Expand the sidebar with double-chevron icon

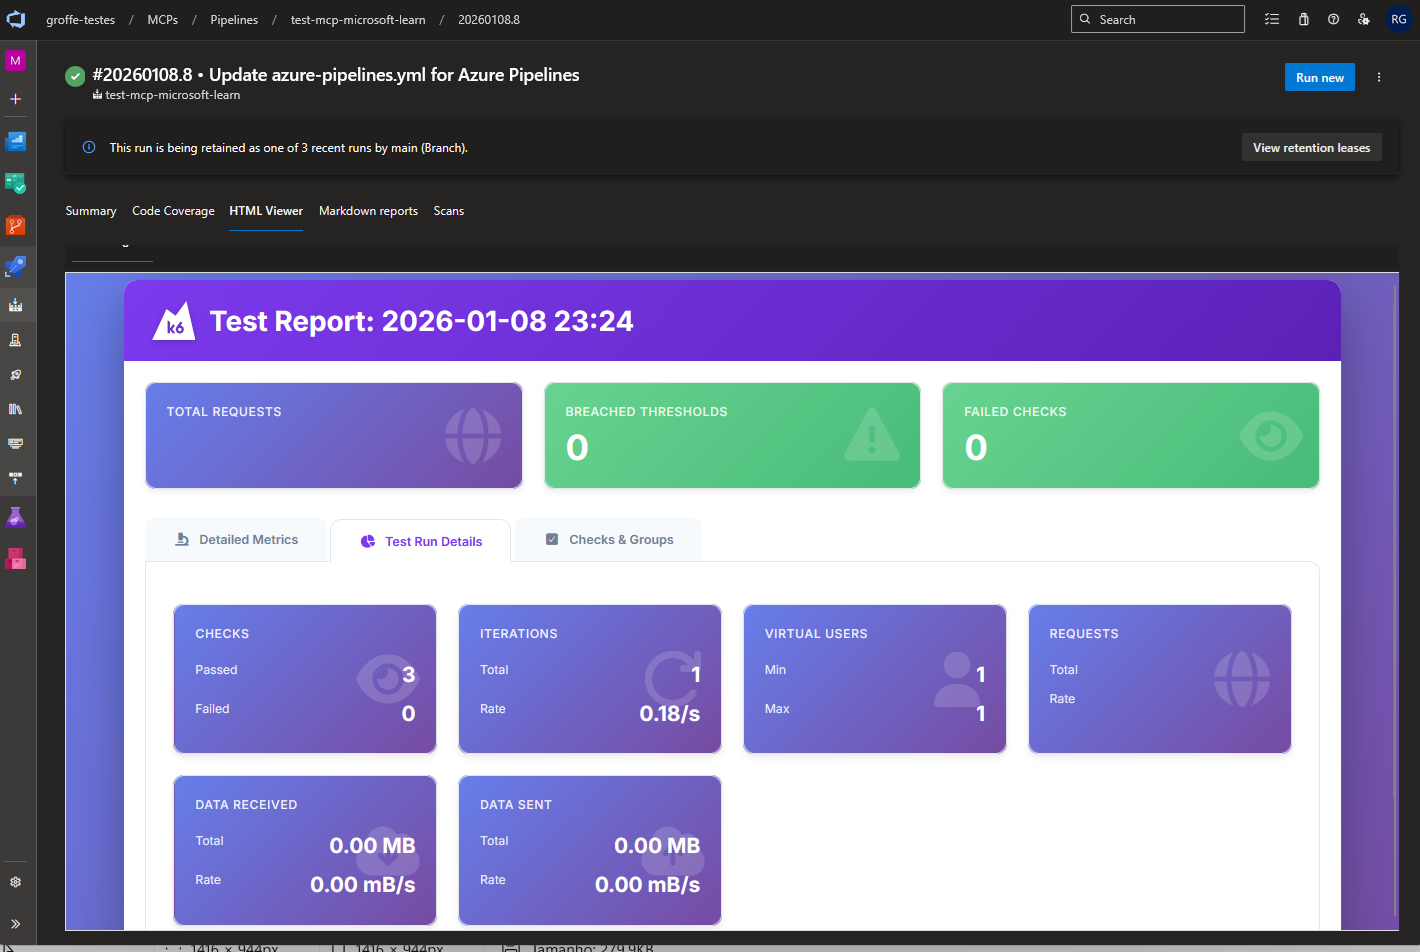(x=15, y=924)
